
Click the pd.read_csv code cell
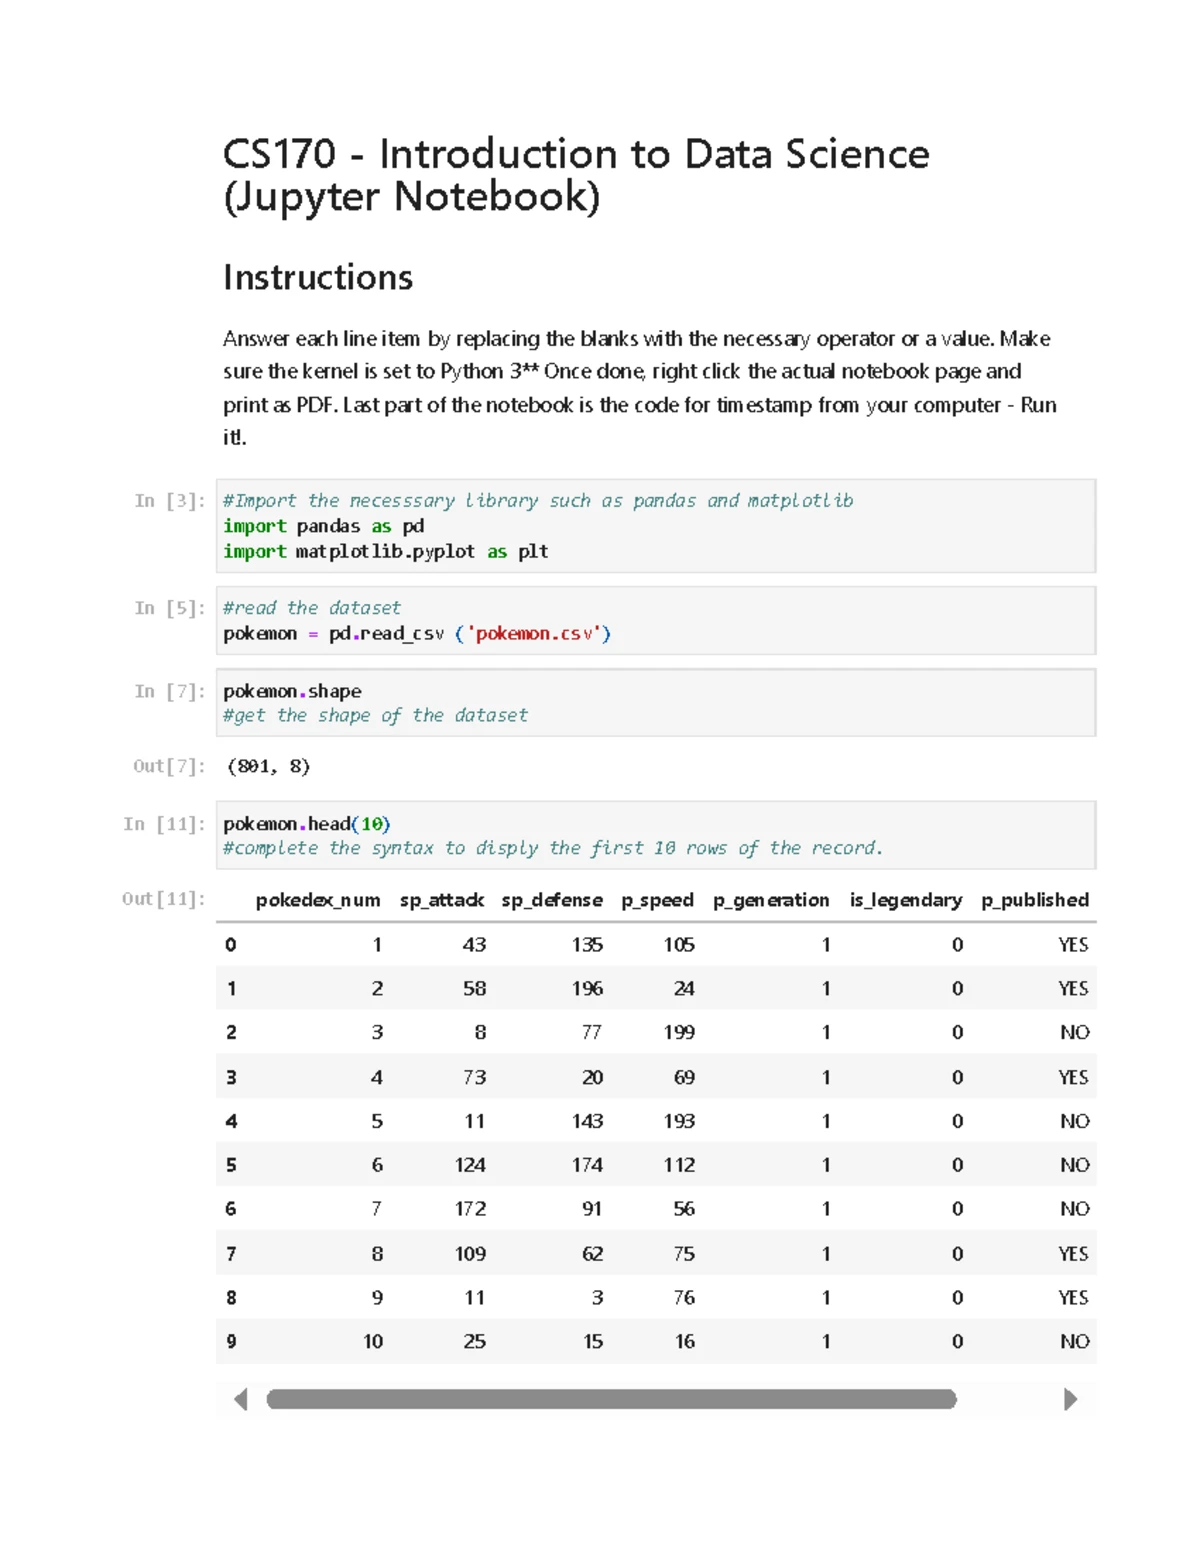pos(656,620)
